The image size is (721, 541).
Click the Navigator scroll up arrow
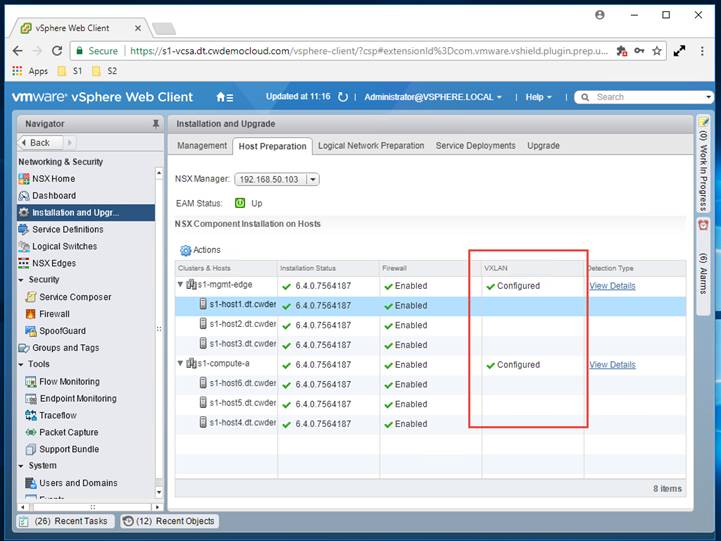(x=159, y=173)
